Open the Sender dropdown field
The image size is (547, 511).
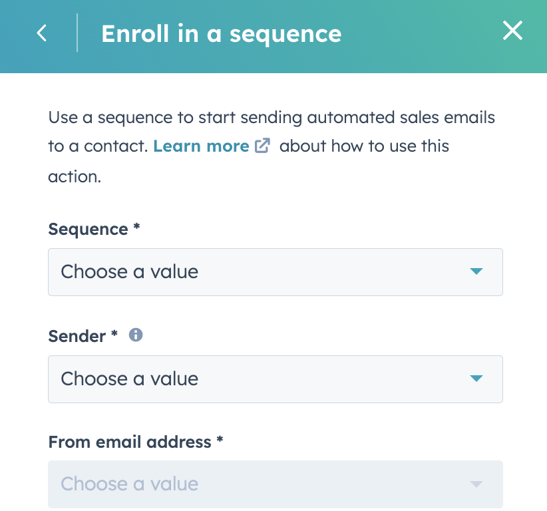[x=275, y=379]
